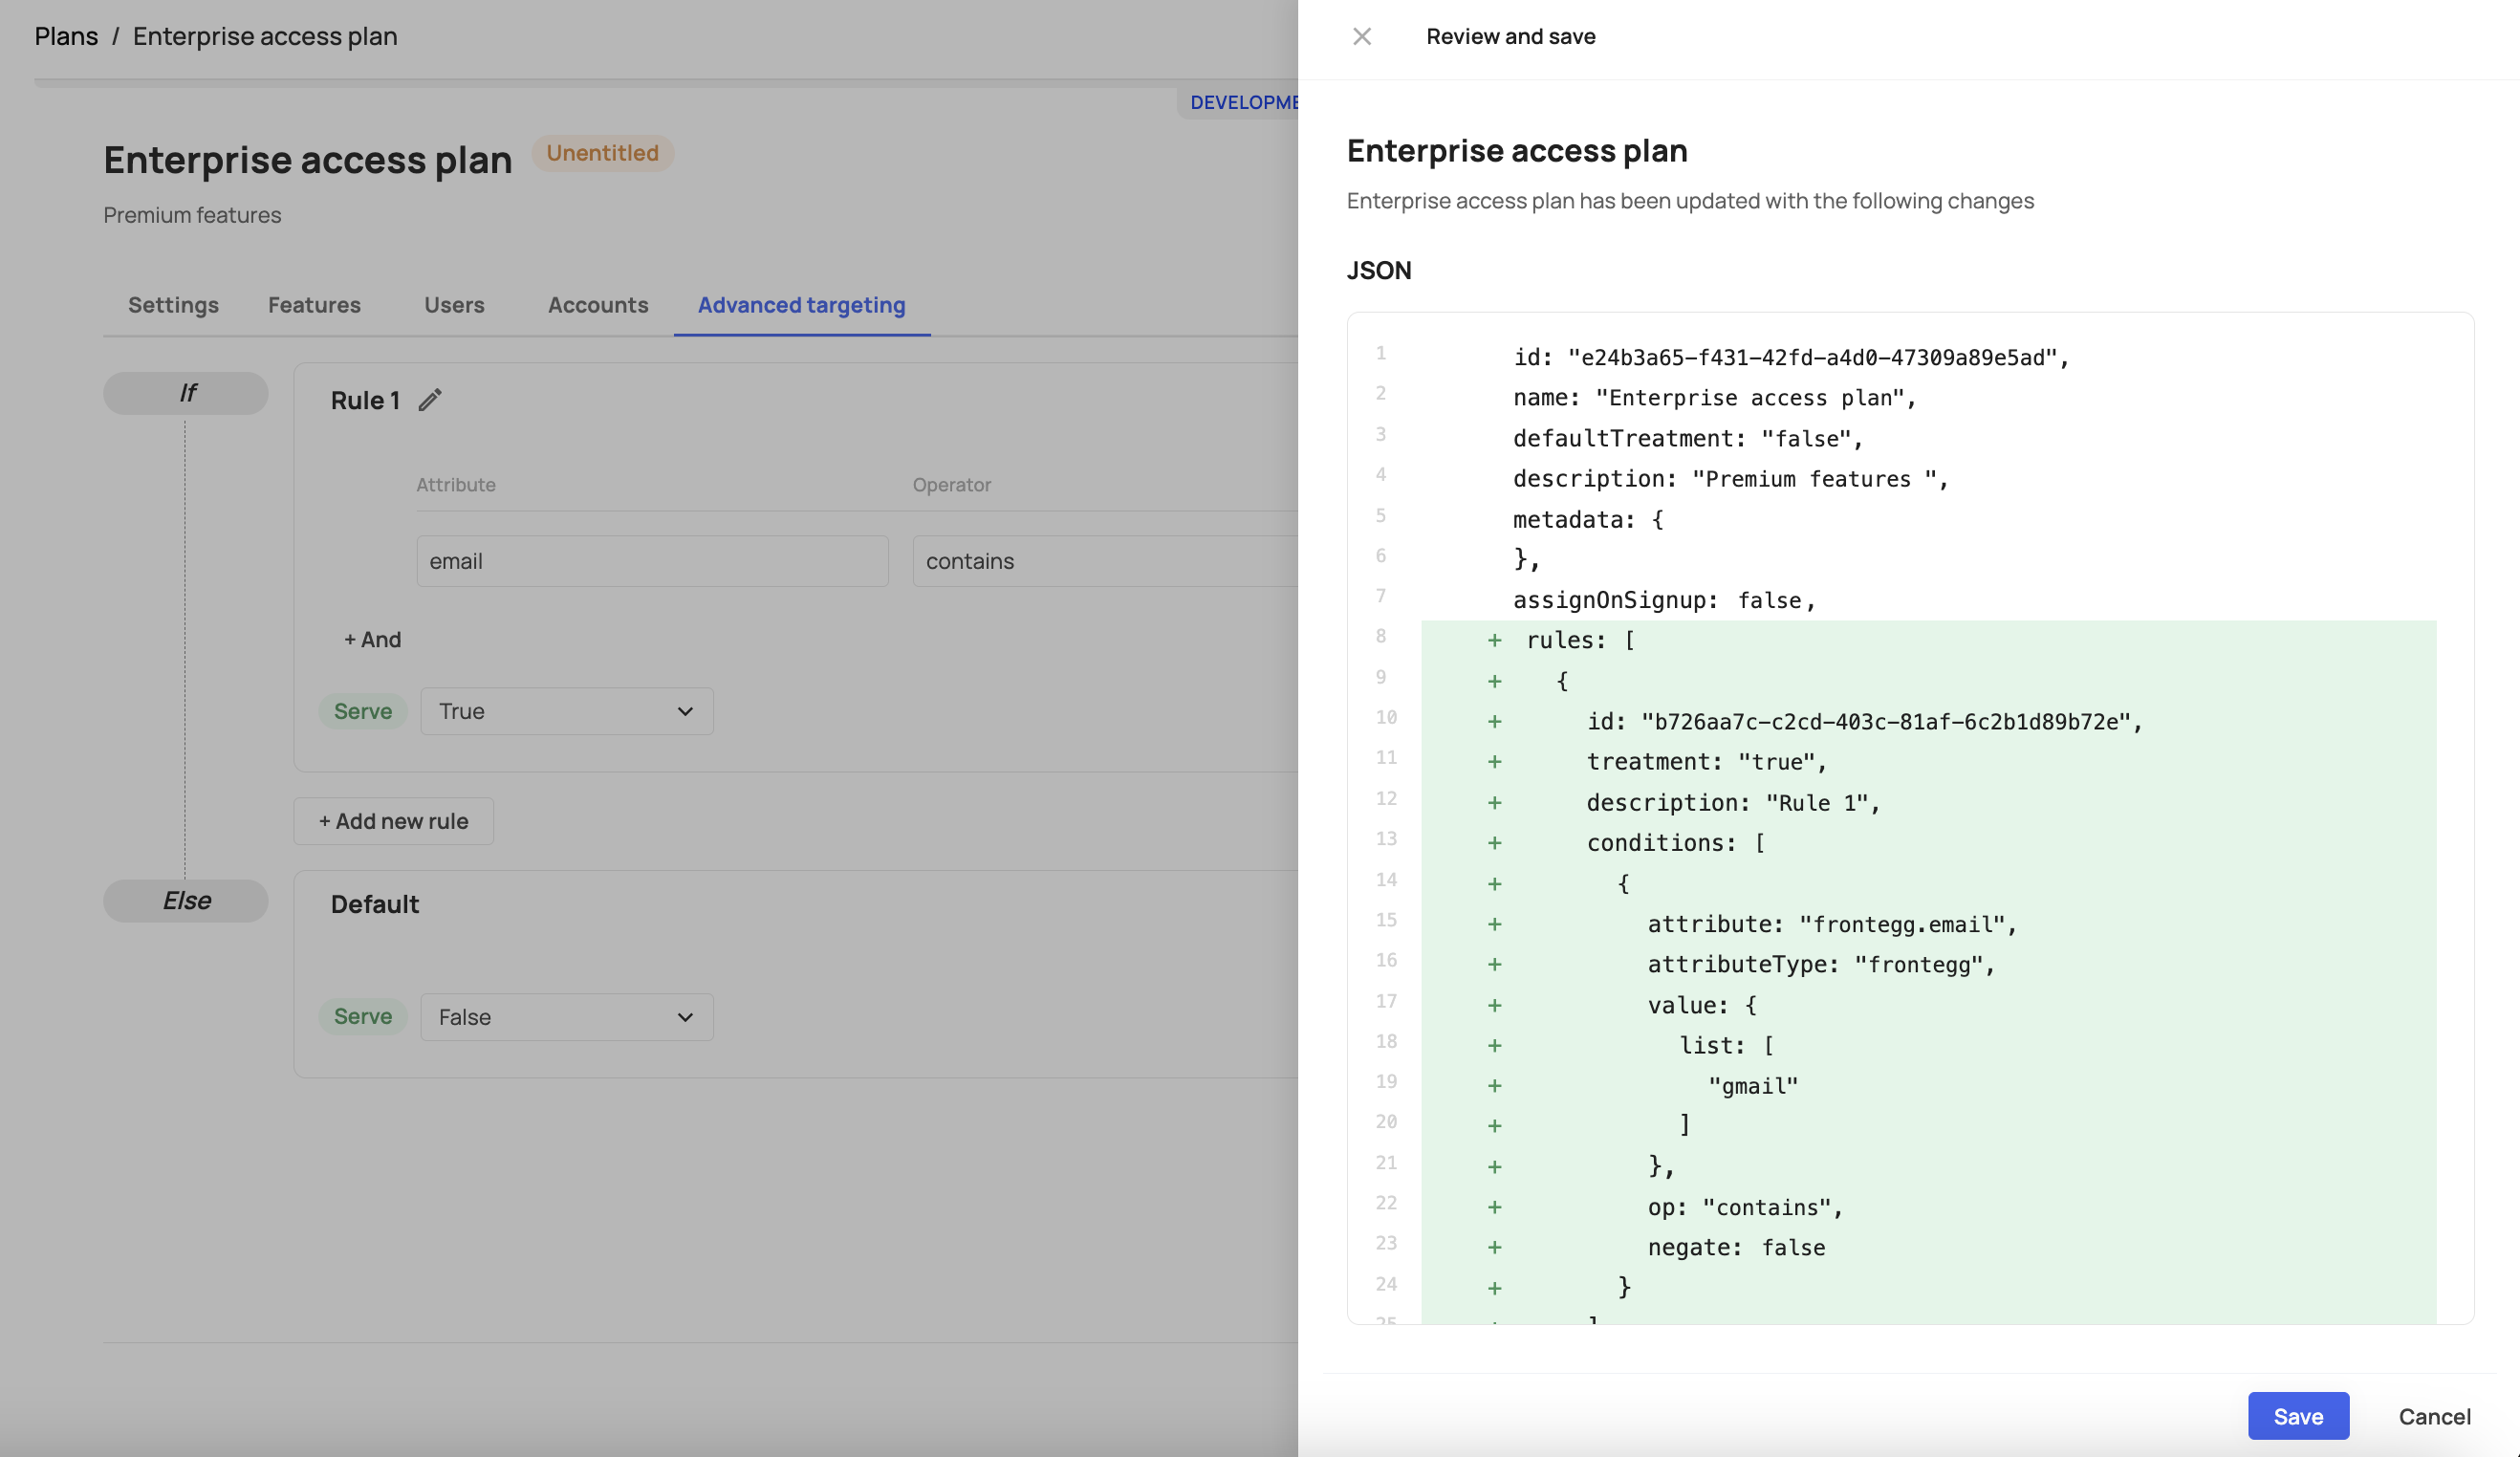Click the Unentitled status badge
This screenshot has height=1457, width=2520.
tap(602, 153)
